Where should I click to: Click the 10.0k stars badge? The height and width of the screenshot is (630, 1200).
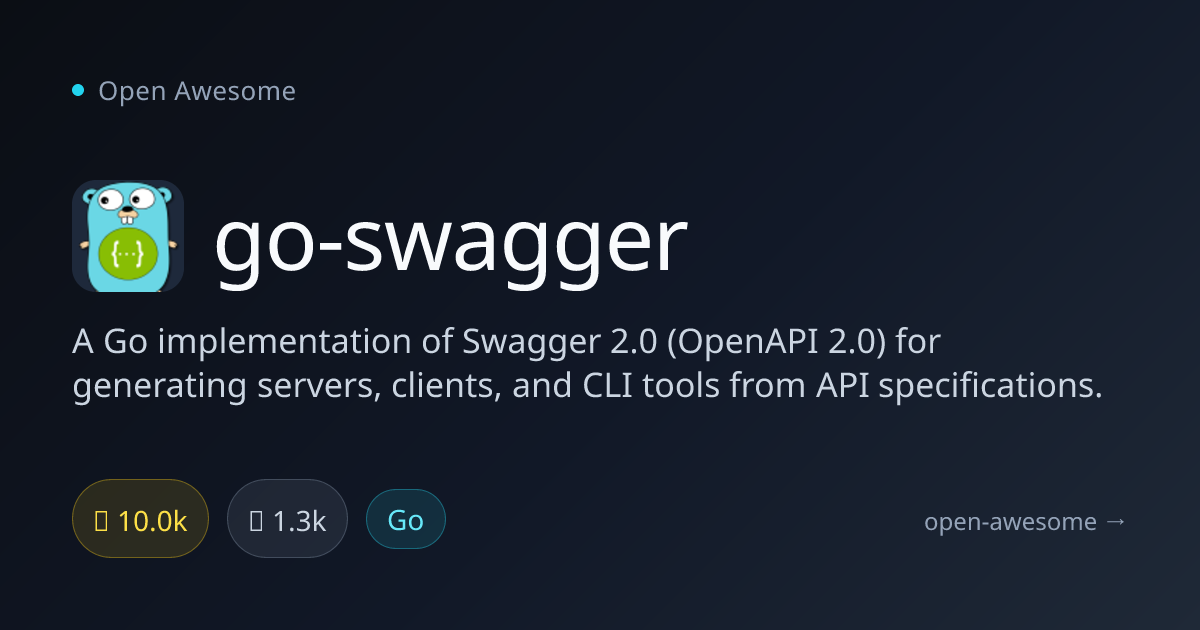click(140, 520)
